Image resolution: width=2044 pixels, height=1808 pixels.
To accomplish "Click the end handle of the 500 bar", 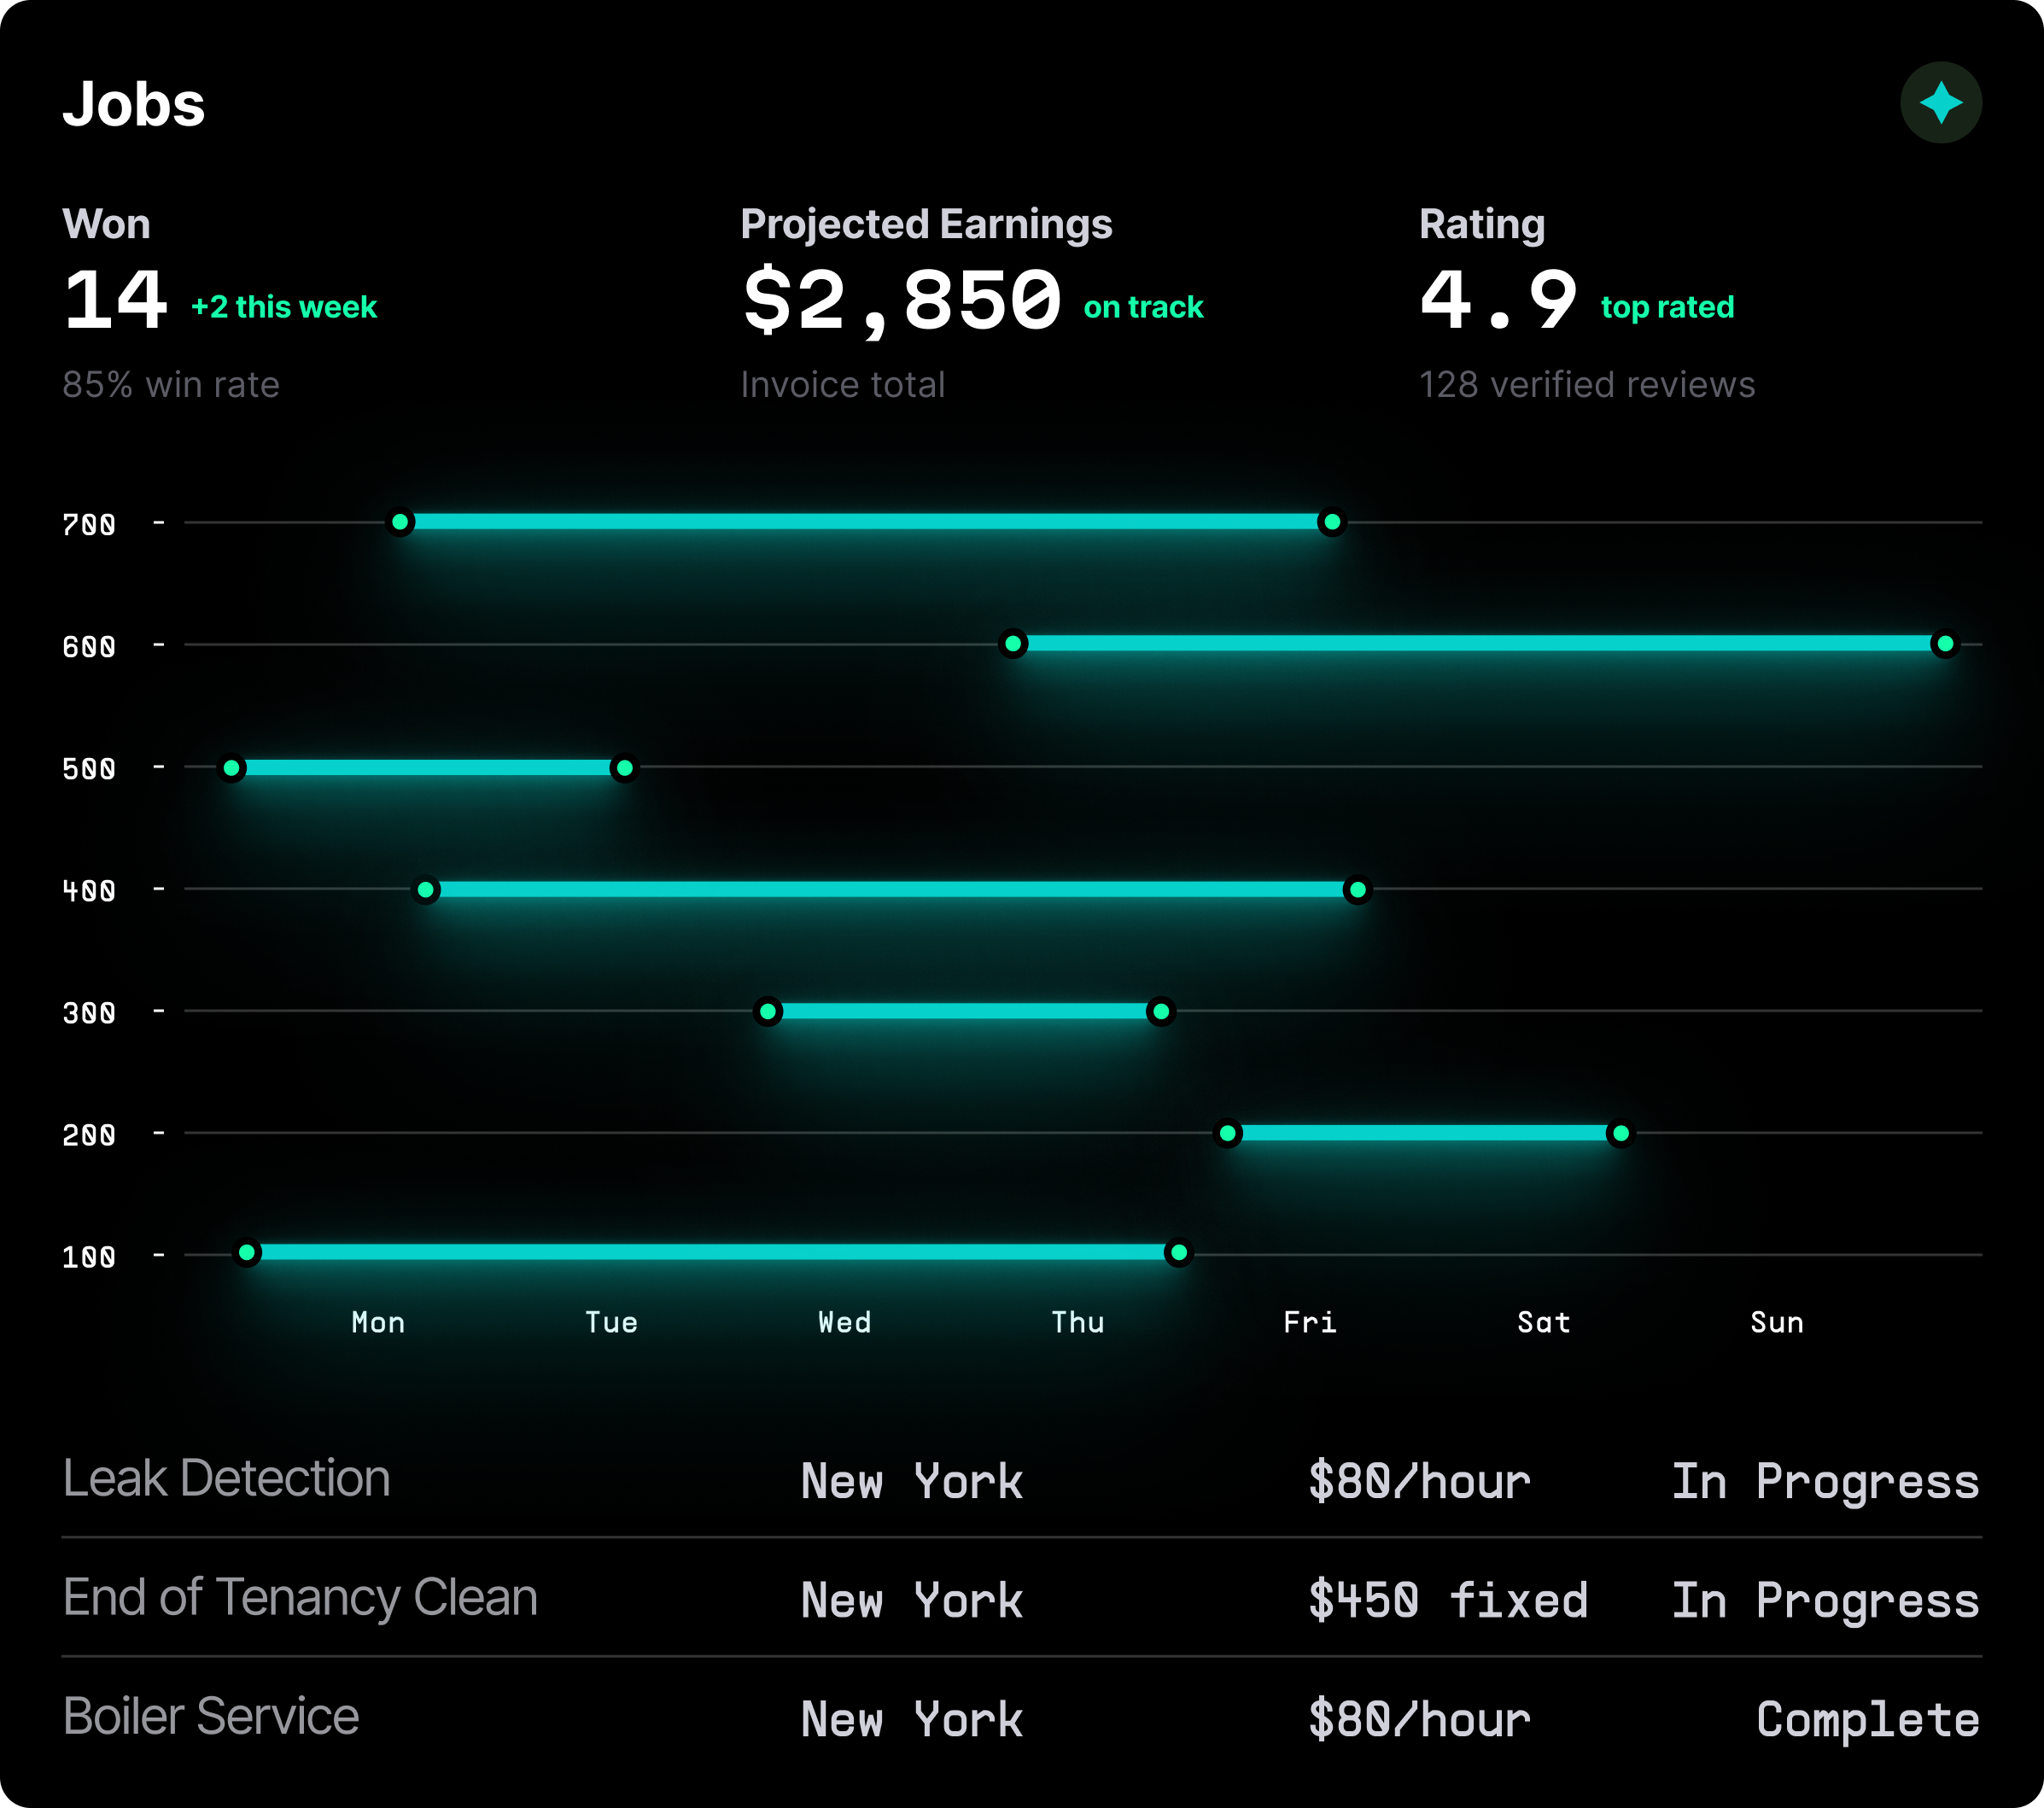I will pyautogui.click(x=624, y=768).
